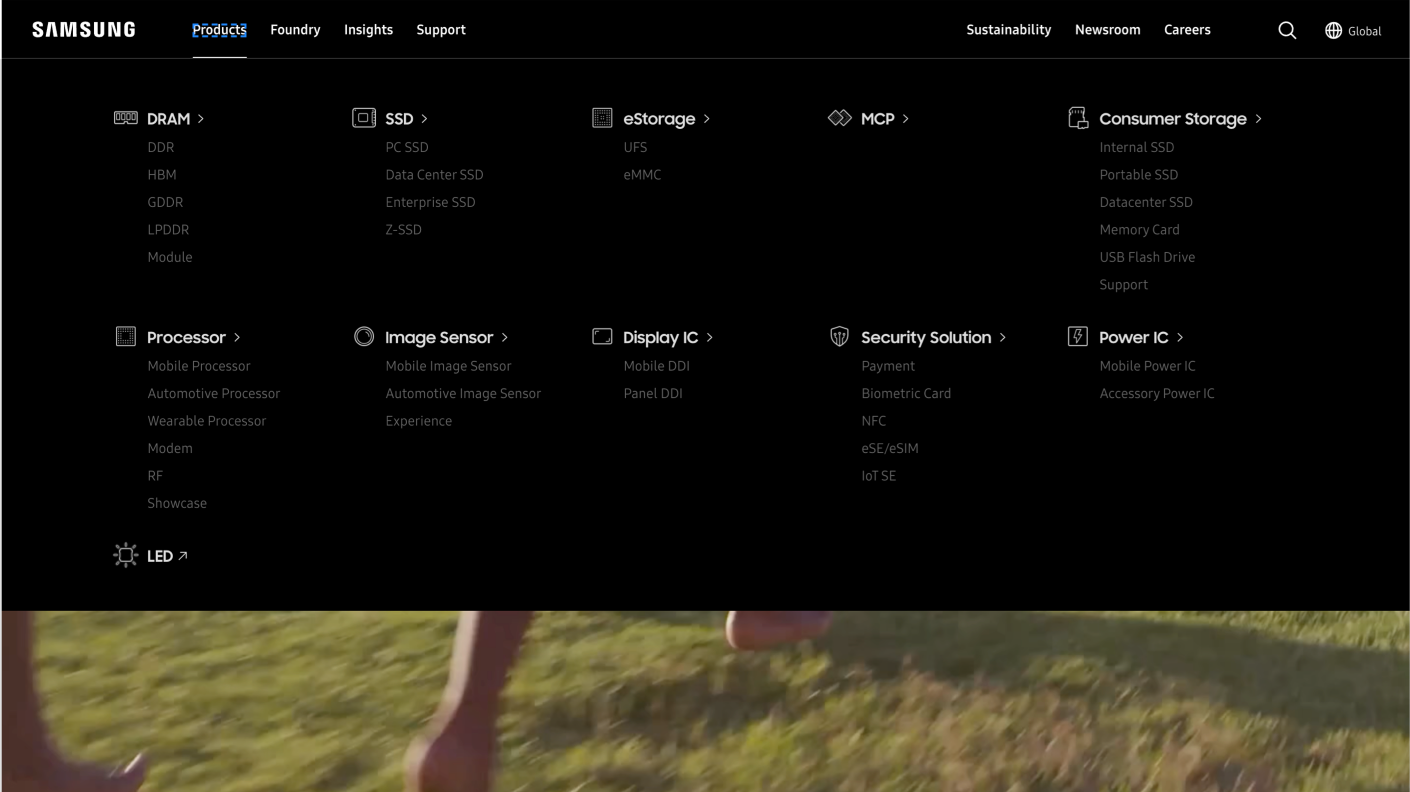Image resolution: width=1410 pixels, height=792 pixels.
Task: Go to the HBM product page
Action: click(x=162, y=175)
